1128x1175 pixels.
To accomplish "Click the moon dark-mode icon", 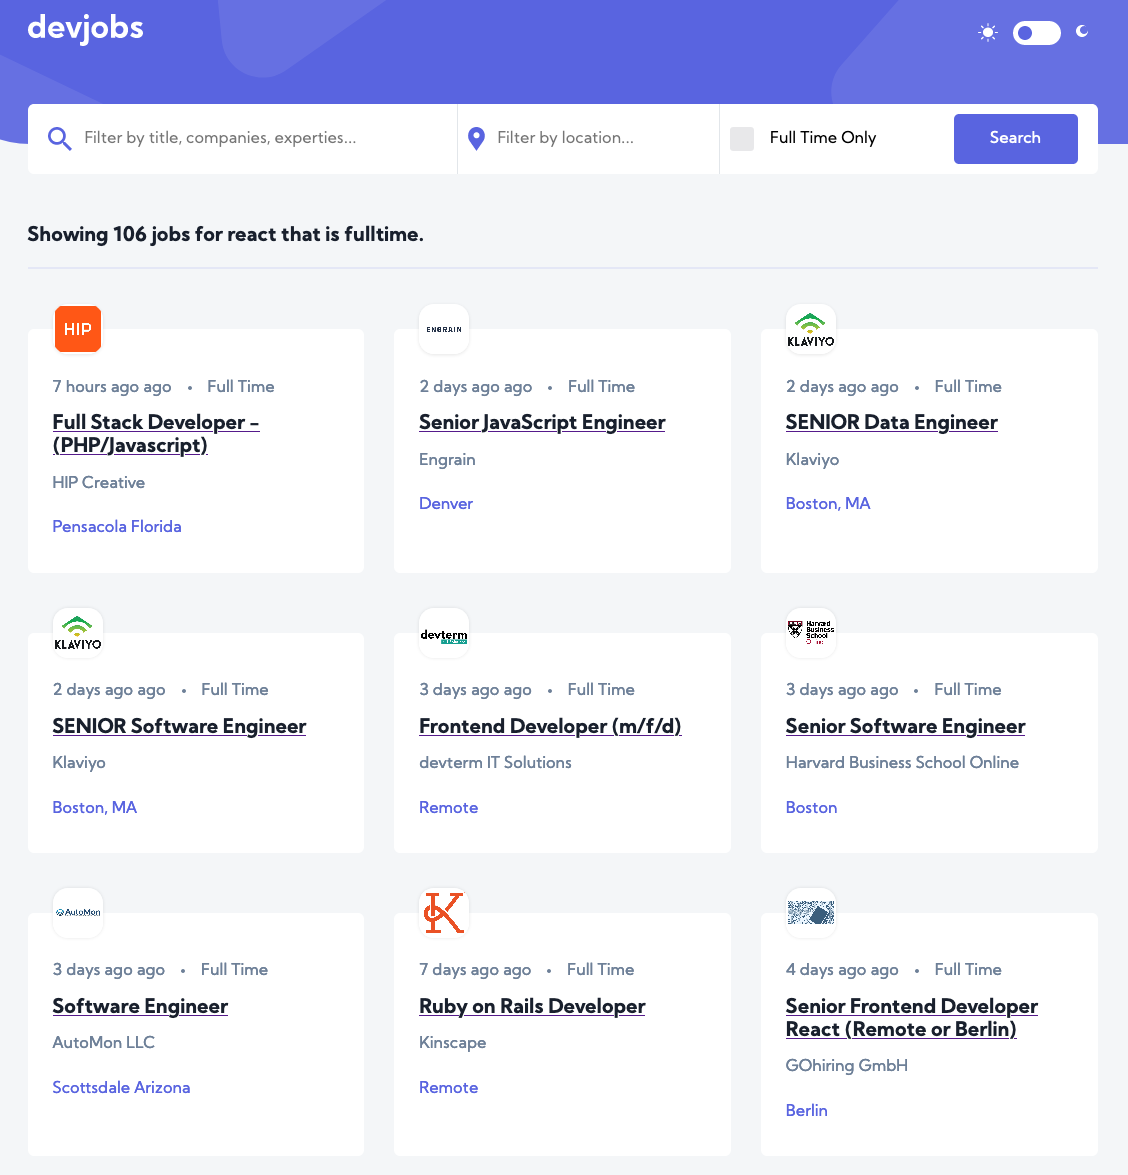I will (x=1082, y=32).
